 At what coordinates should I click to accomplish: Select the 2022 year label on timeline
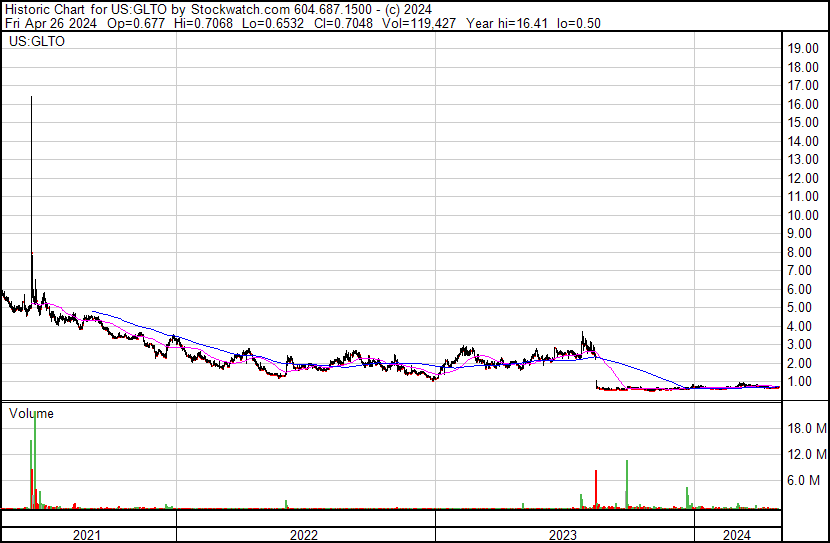(304, 535)
